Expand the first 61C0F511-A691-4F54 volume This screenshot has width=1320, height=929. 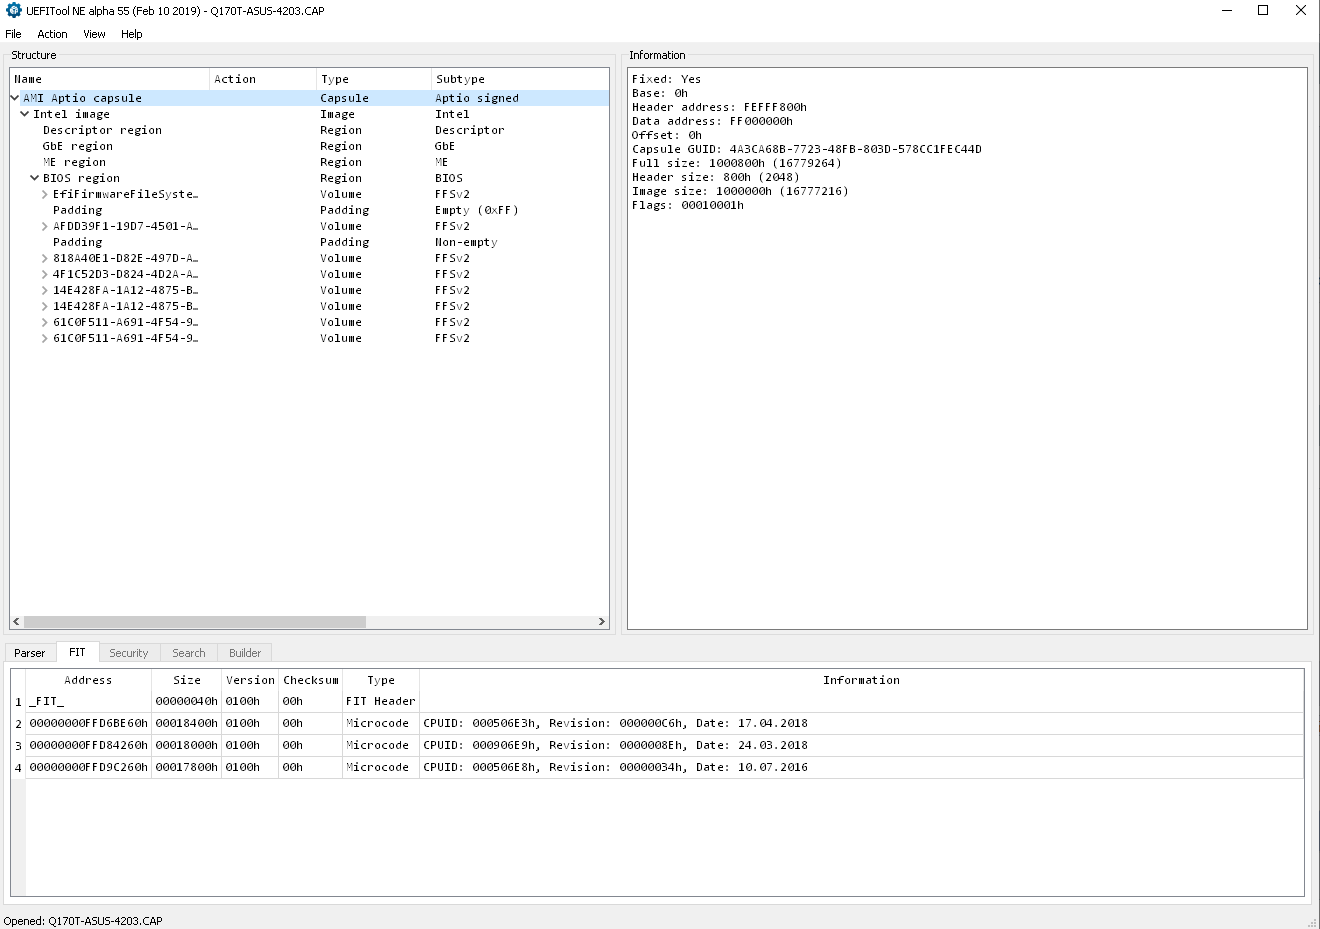point(45,322)
